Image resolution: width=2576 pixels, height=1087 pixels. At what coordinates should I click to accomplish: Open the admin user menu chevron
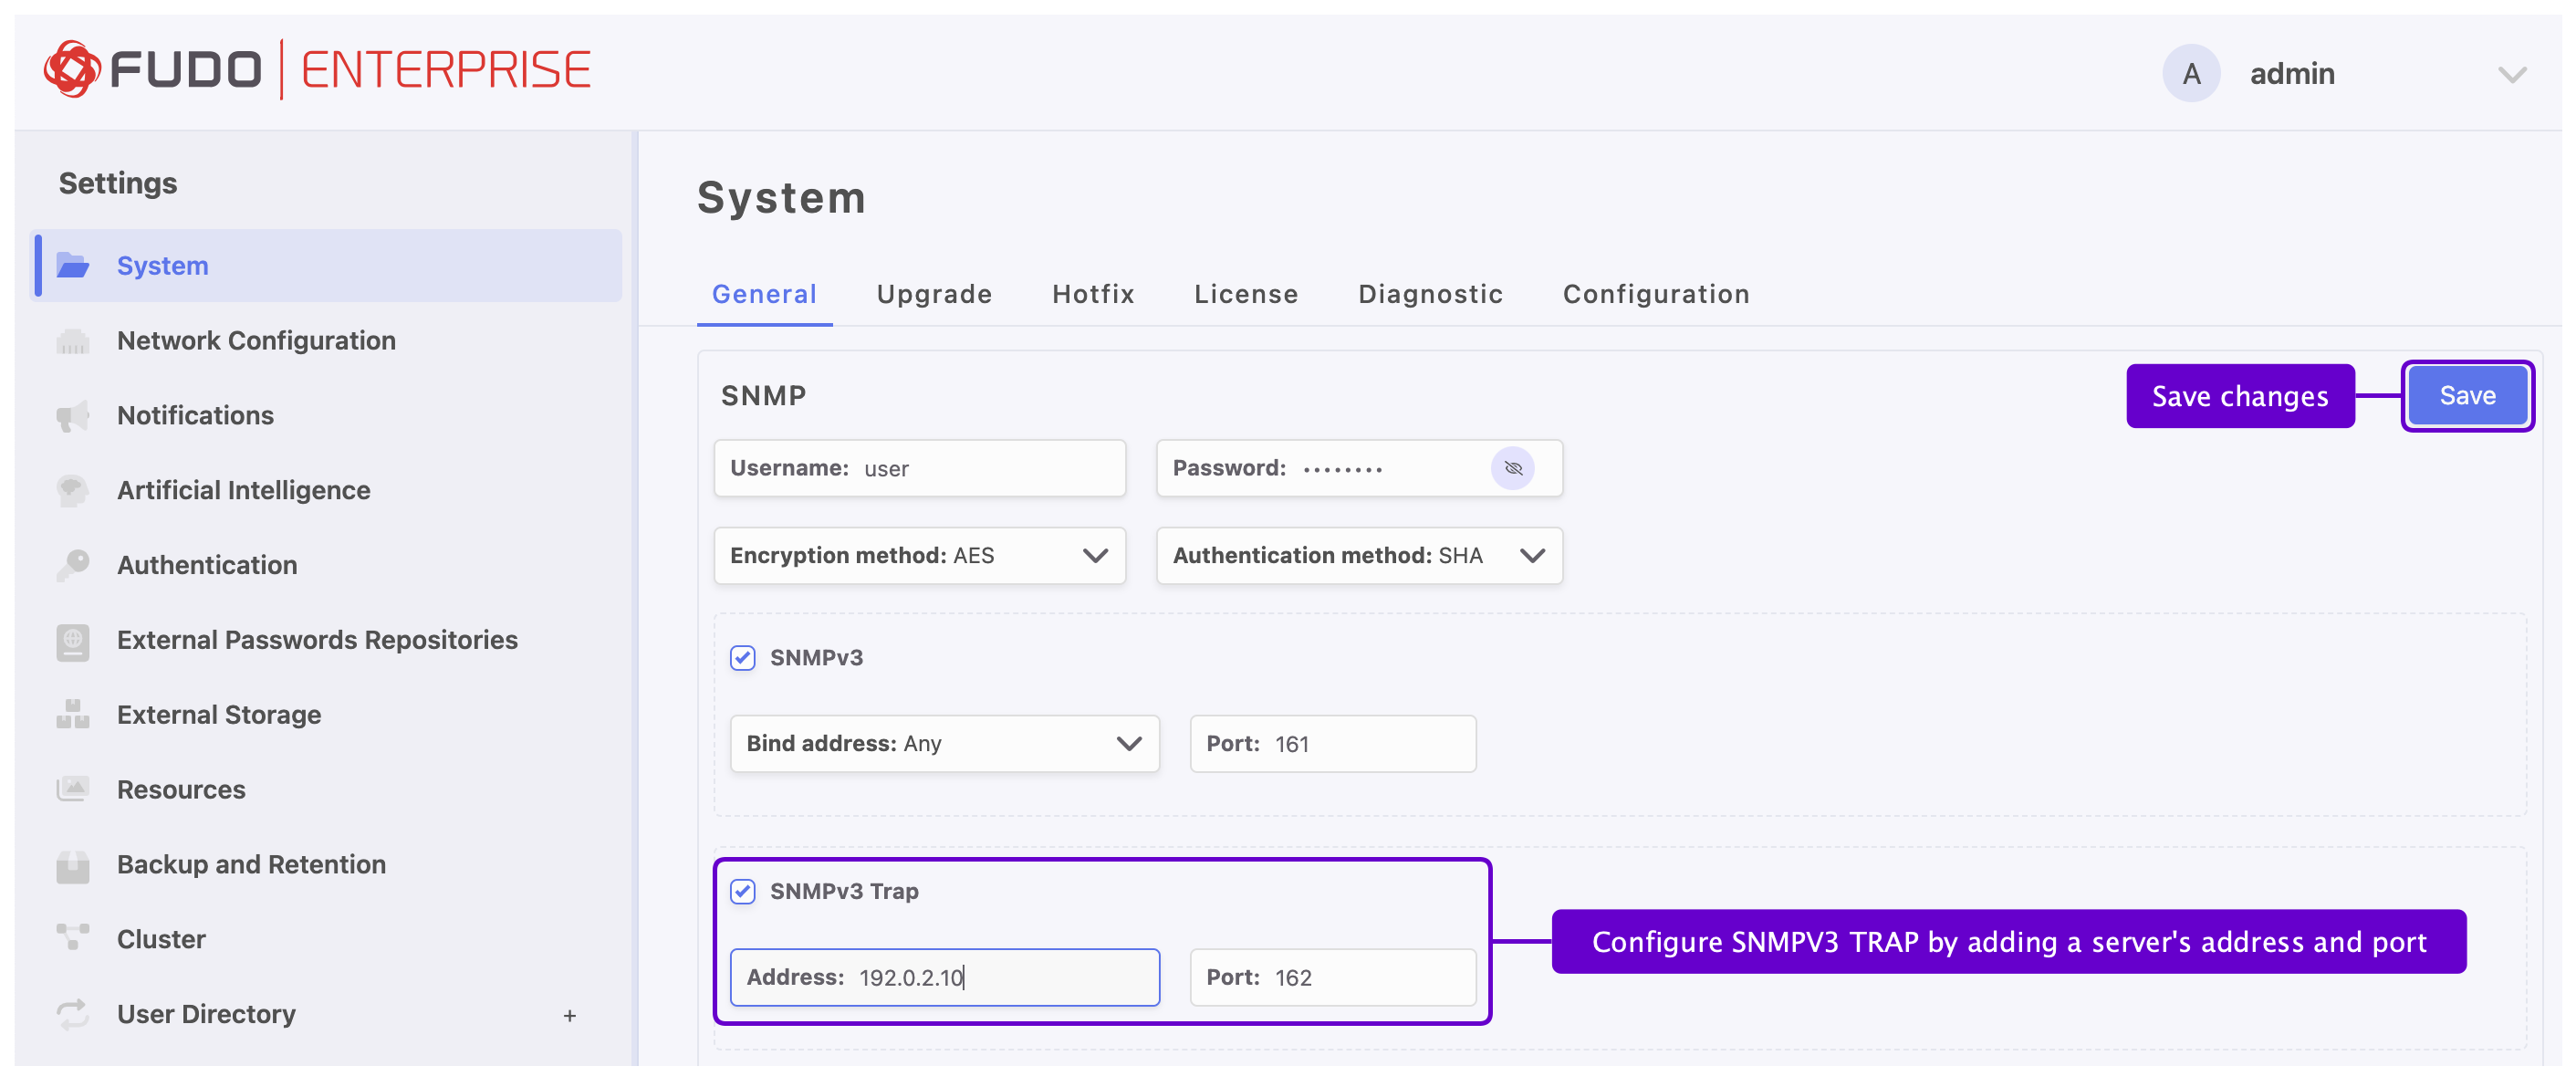tap(2511, 74)
